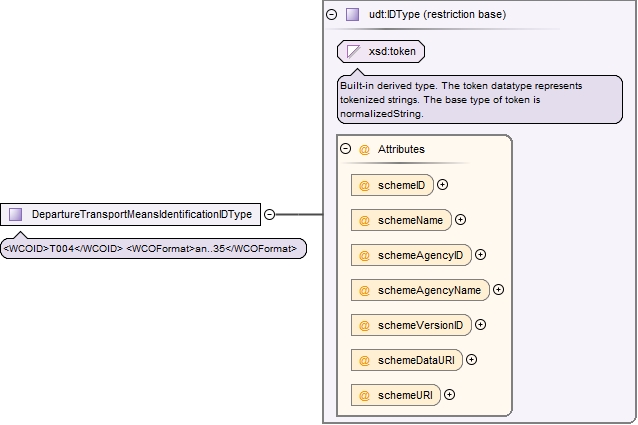Expand the schemeAgencyName attribute
The image size is (638, 425).
[498, 290]
